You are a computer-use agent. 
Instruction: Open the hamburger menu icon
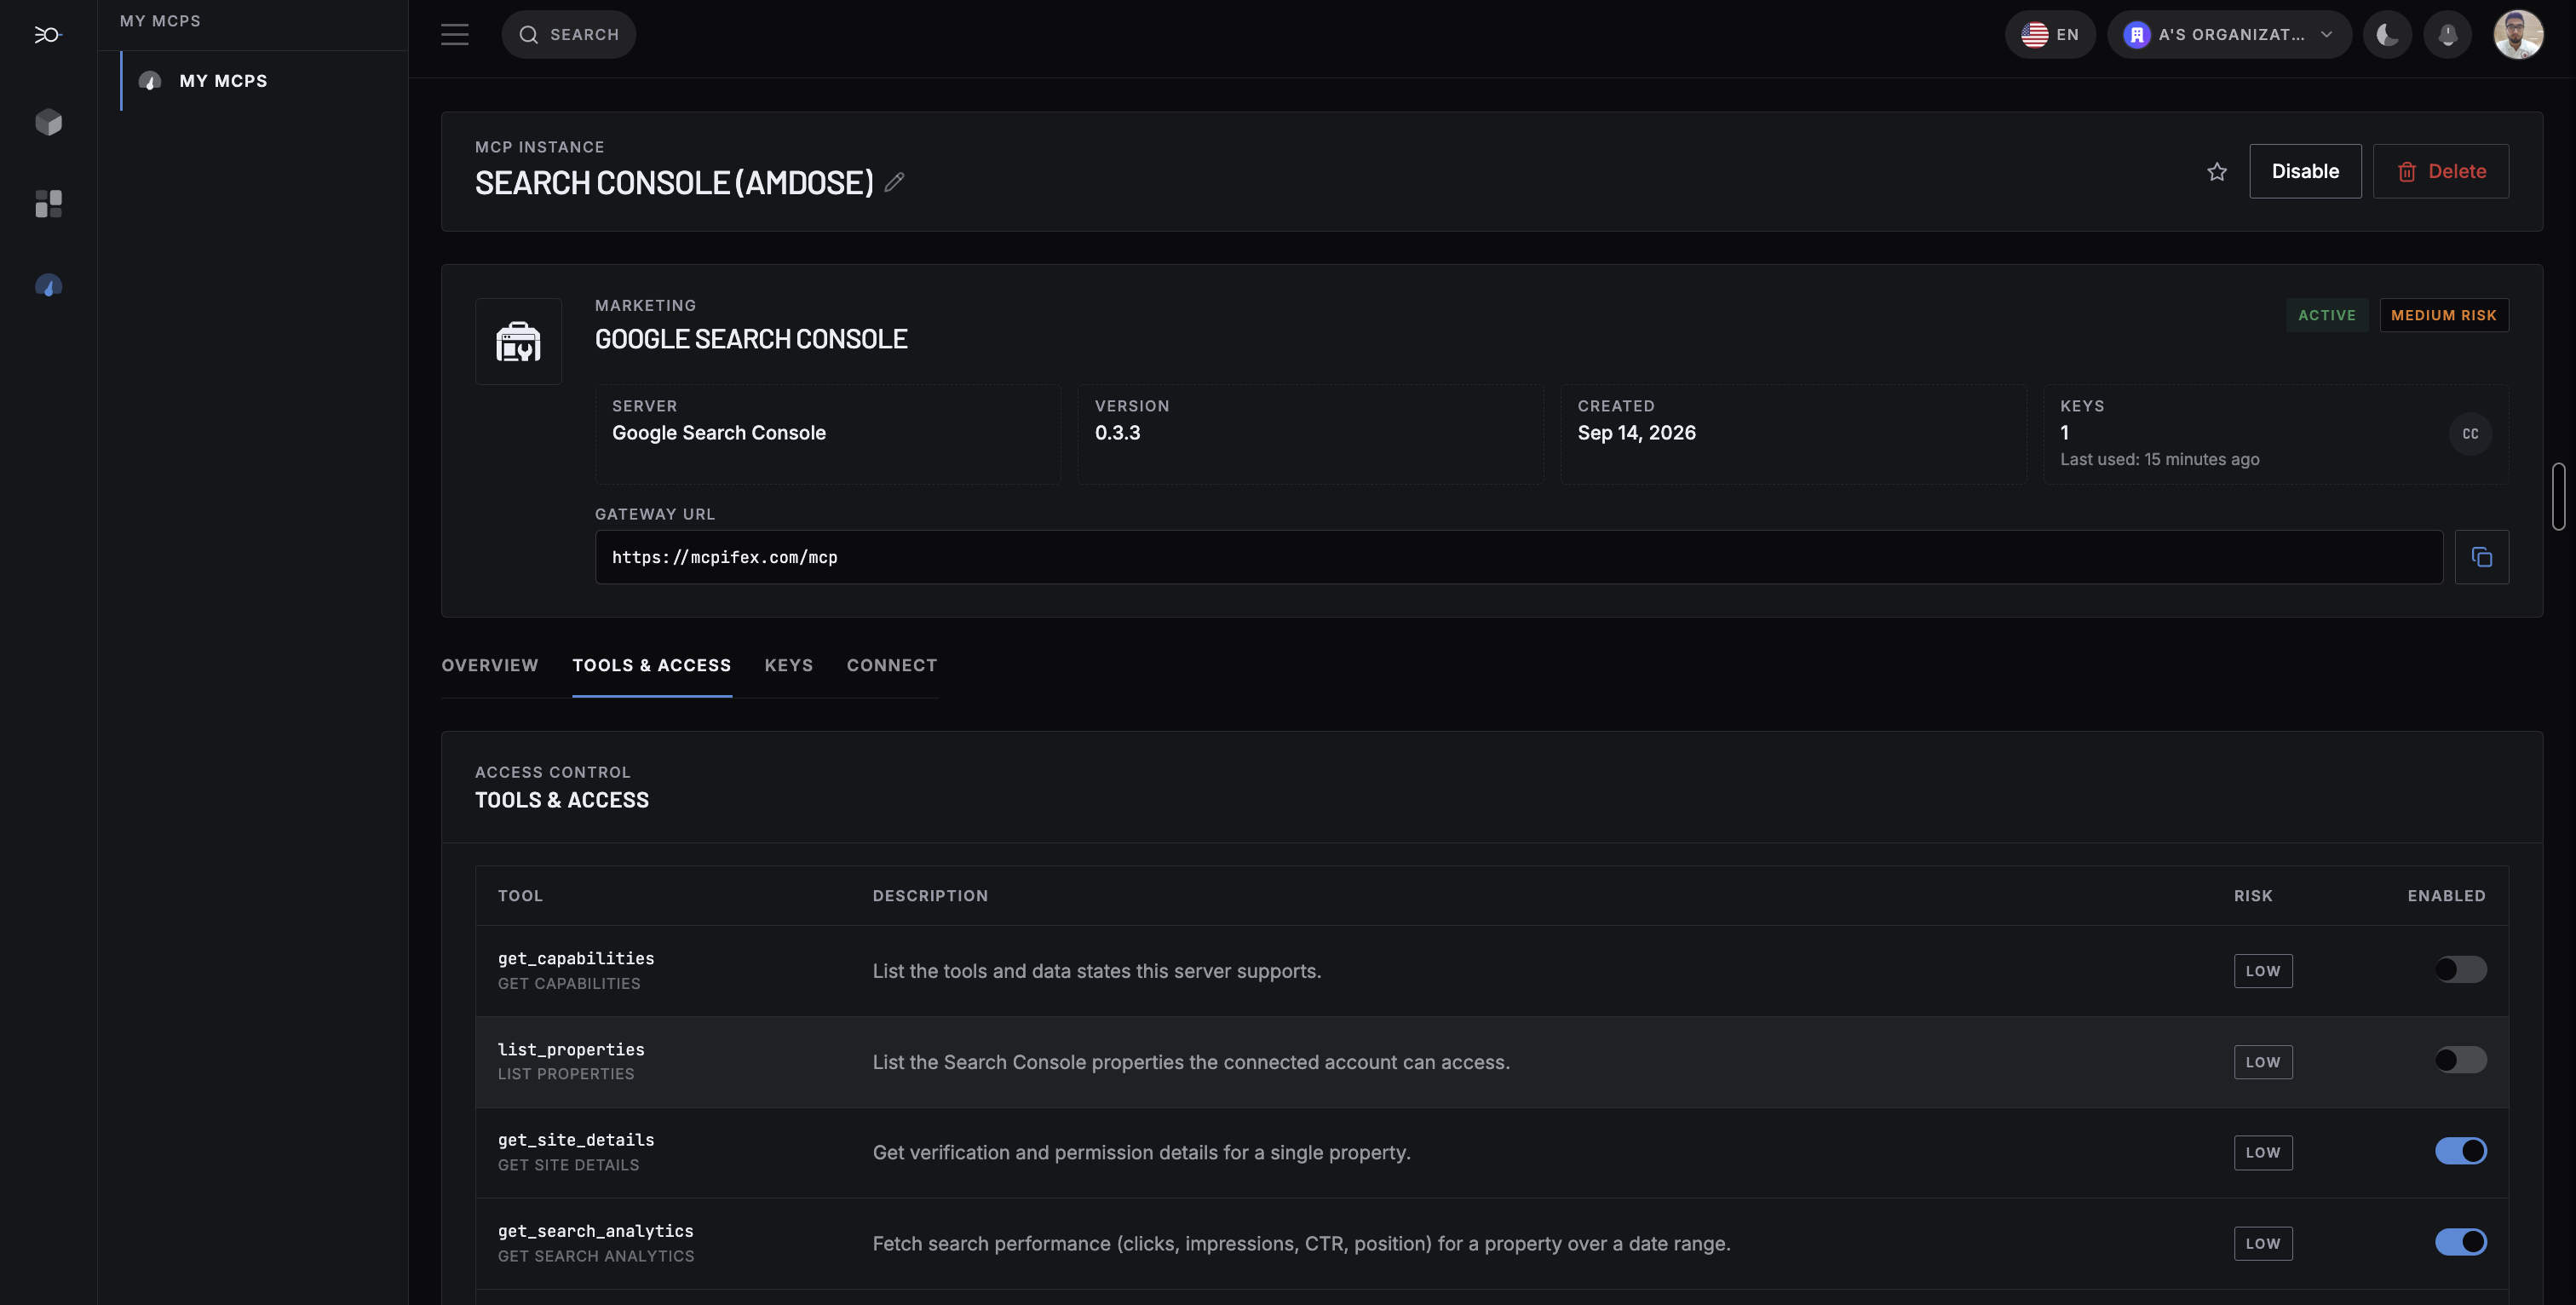[x=455, y=35]
